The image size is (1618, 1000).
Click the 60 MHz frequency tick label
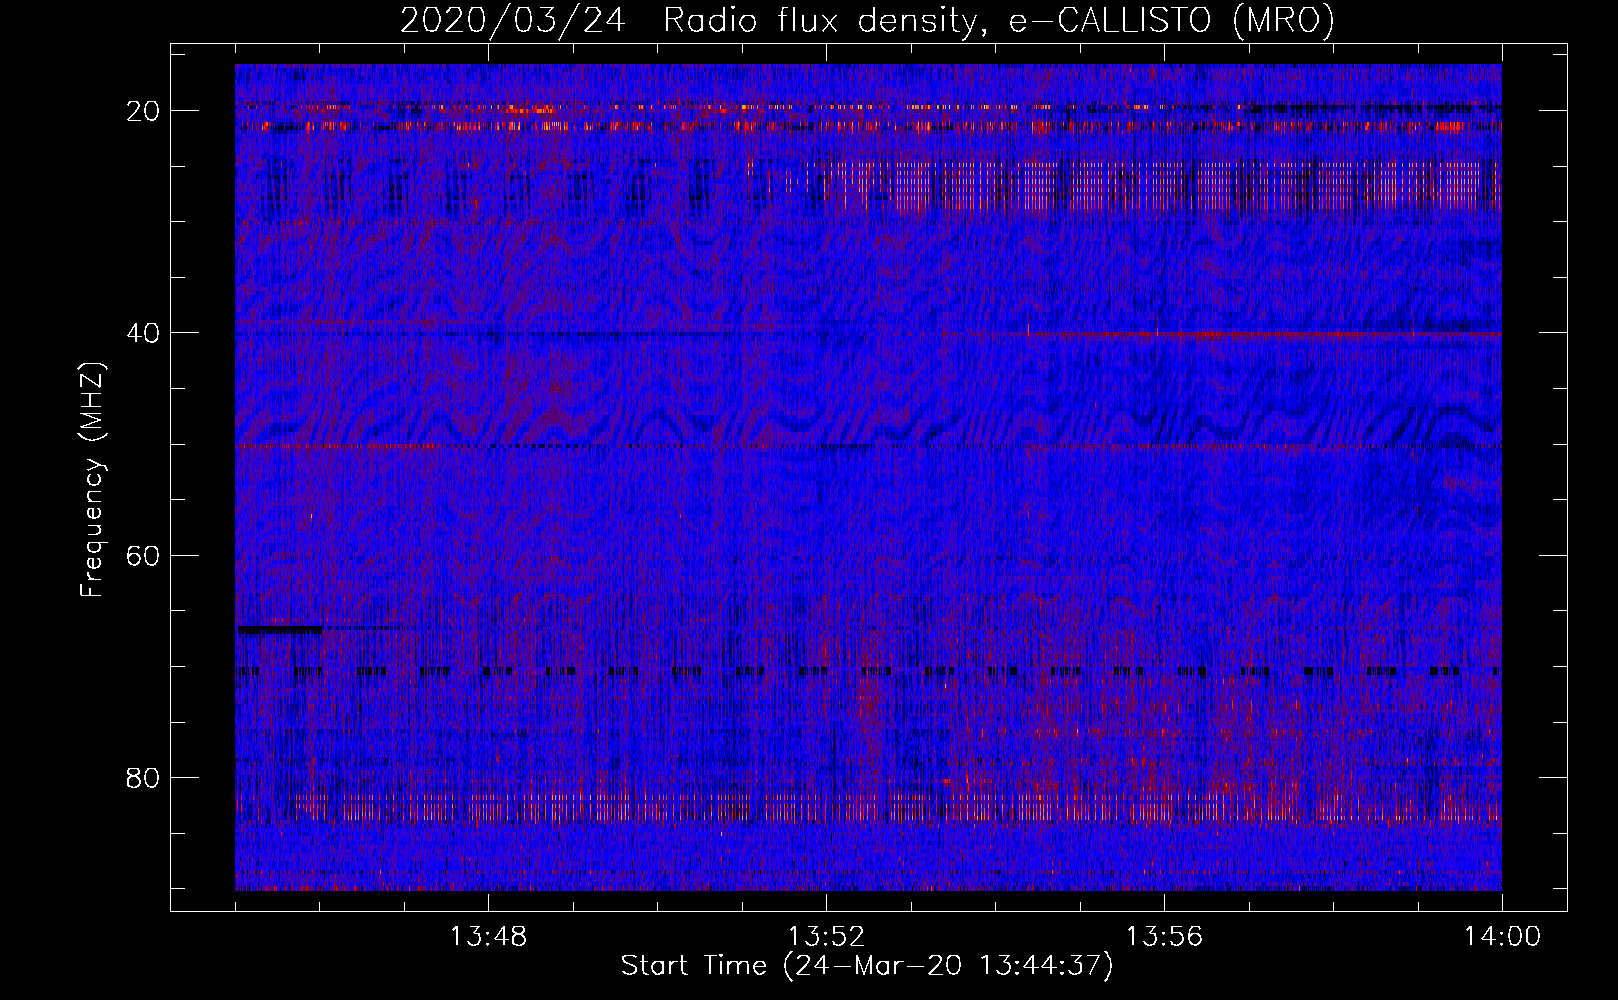pyautogui.click(x=144, y=555)
